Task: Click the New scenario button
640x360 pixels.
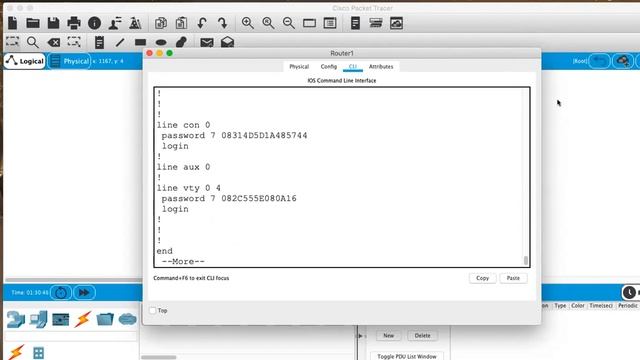Action: tap(389, 336)
